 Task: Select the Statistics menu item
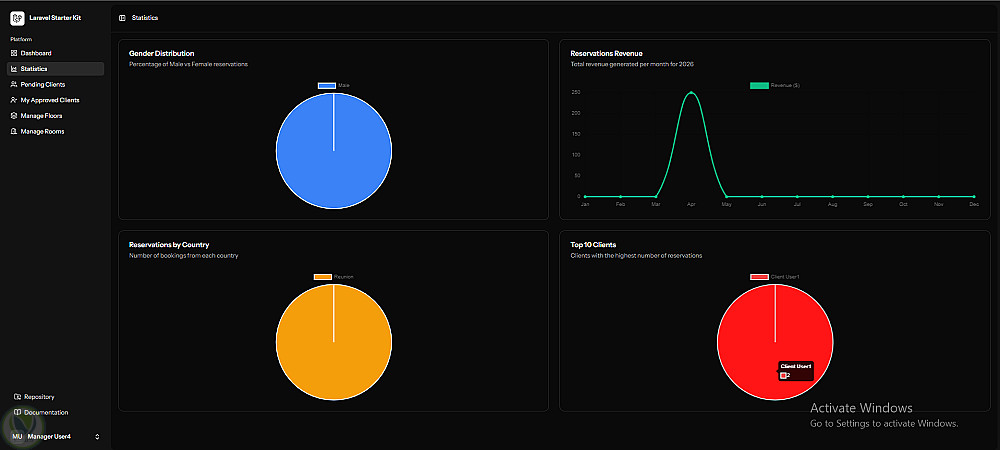(55, 69)
